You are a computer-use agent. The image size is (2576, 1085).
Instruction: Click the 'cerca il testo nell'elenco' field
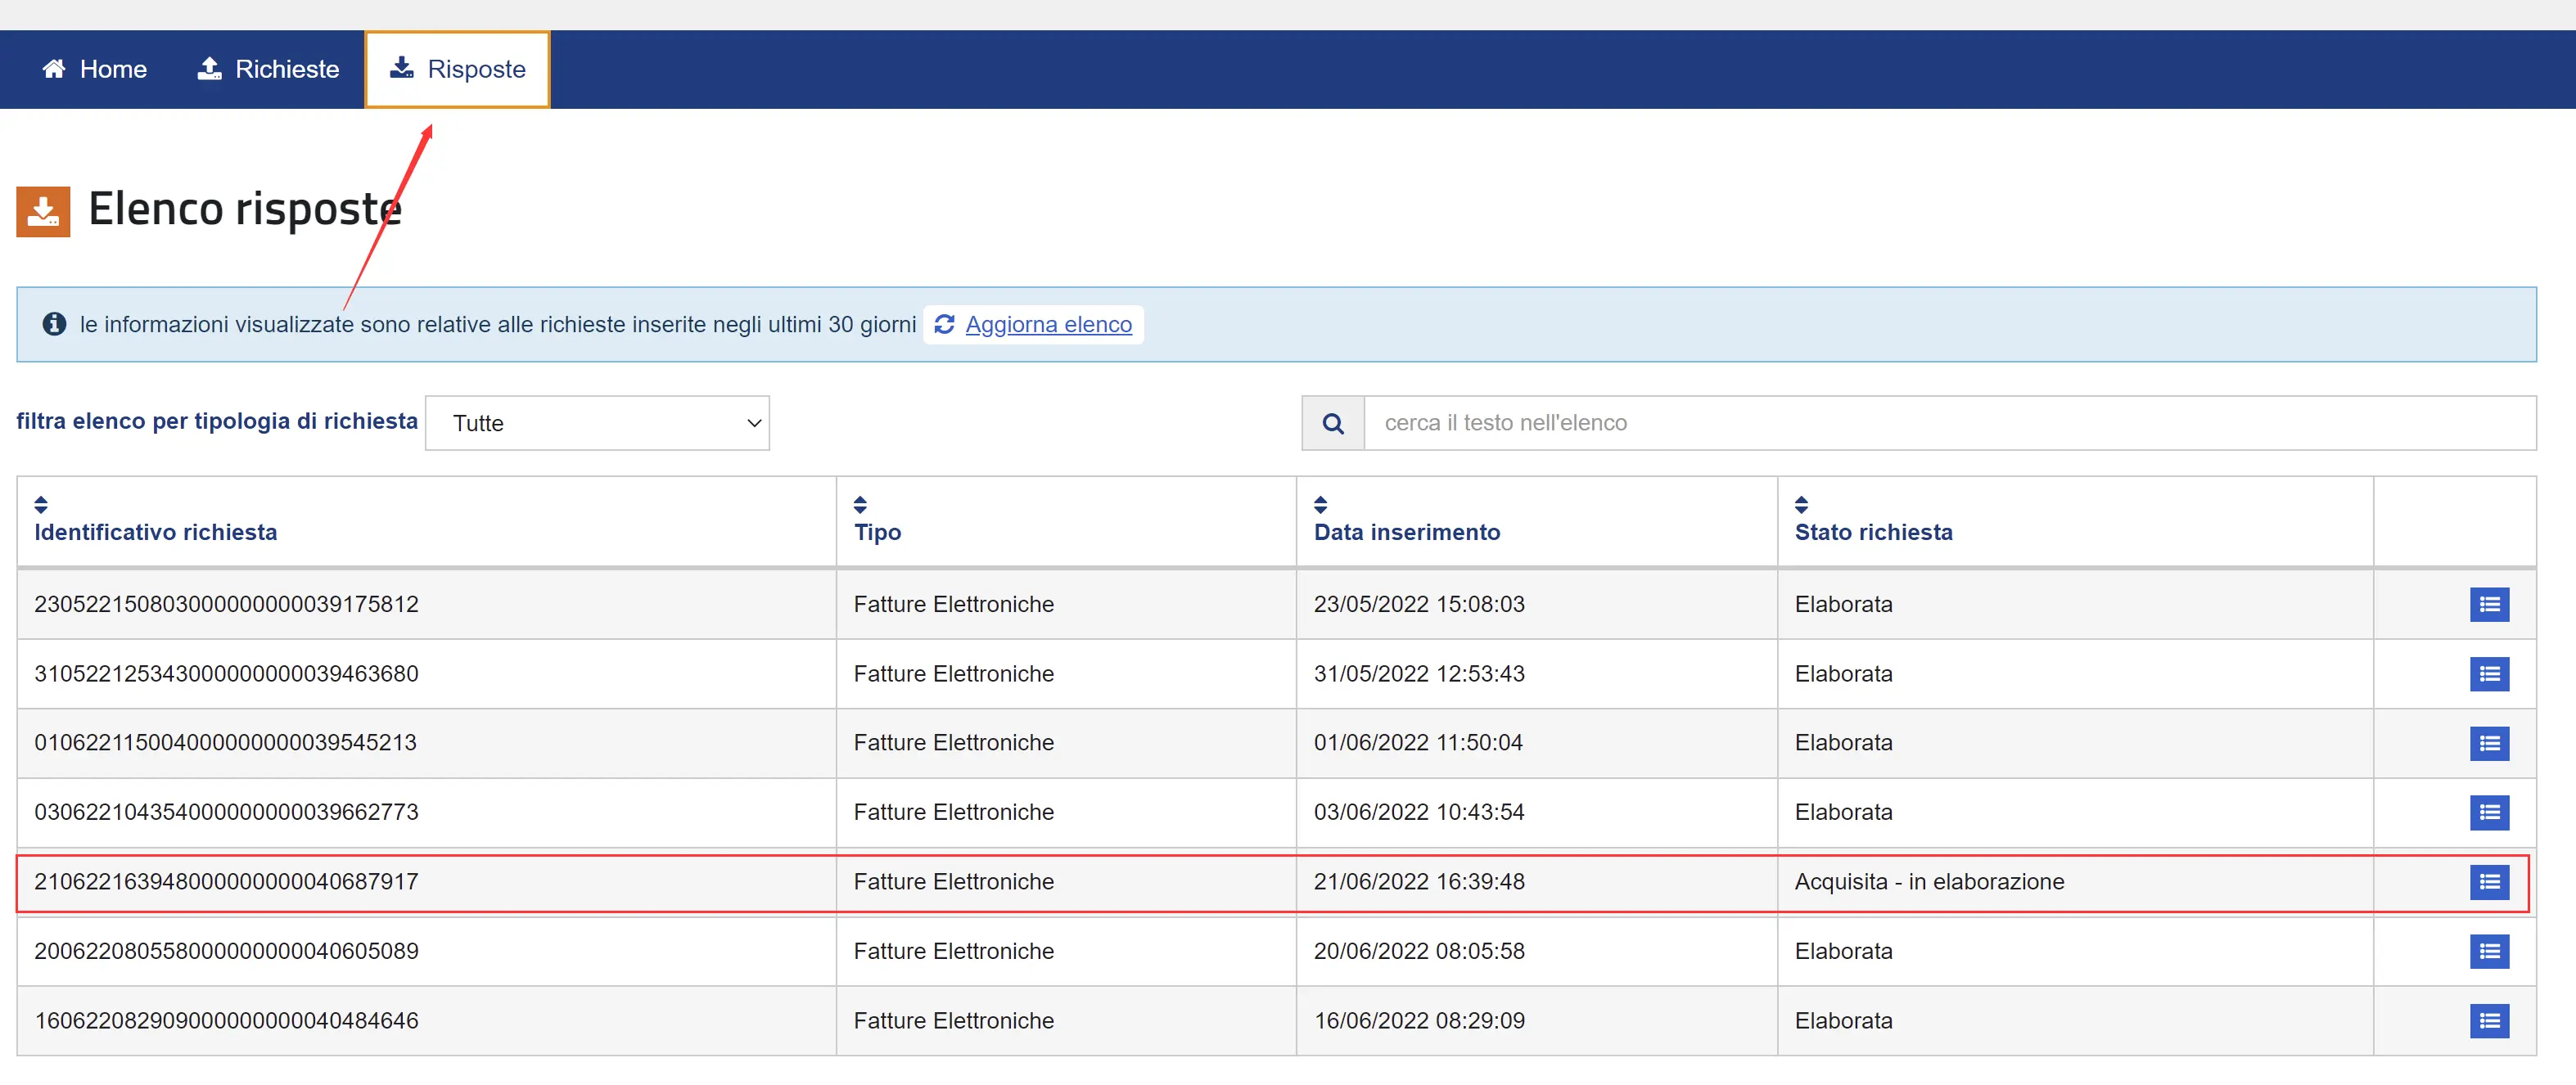(x=1948, y=423)
